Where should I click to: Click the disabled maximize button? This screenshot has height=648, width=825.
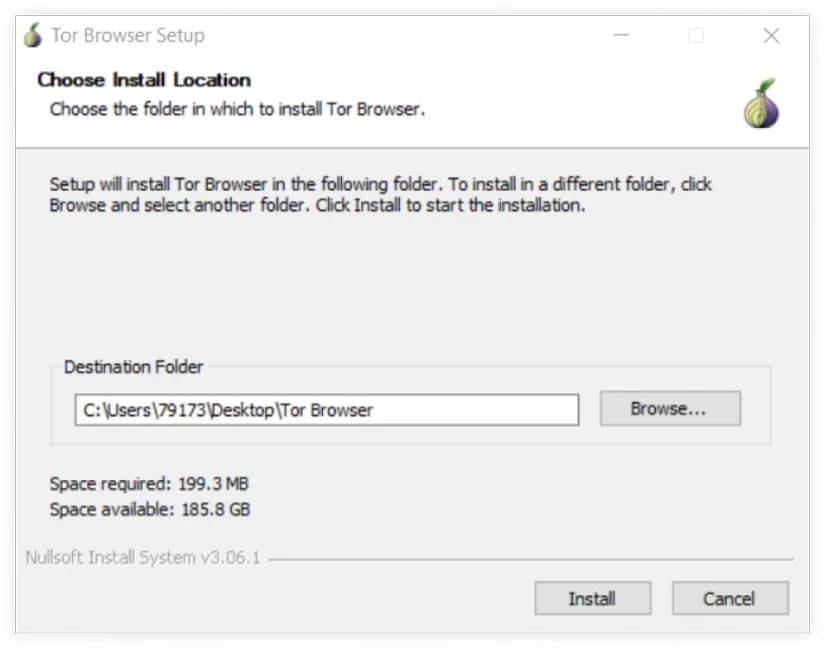pos(696,35)
